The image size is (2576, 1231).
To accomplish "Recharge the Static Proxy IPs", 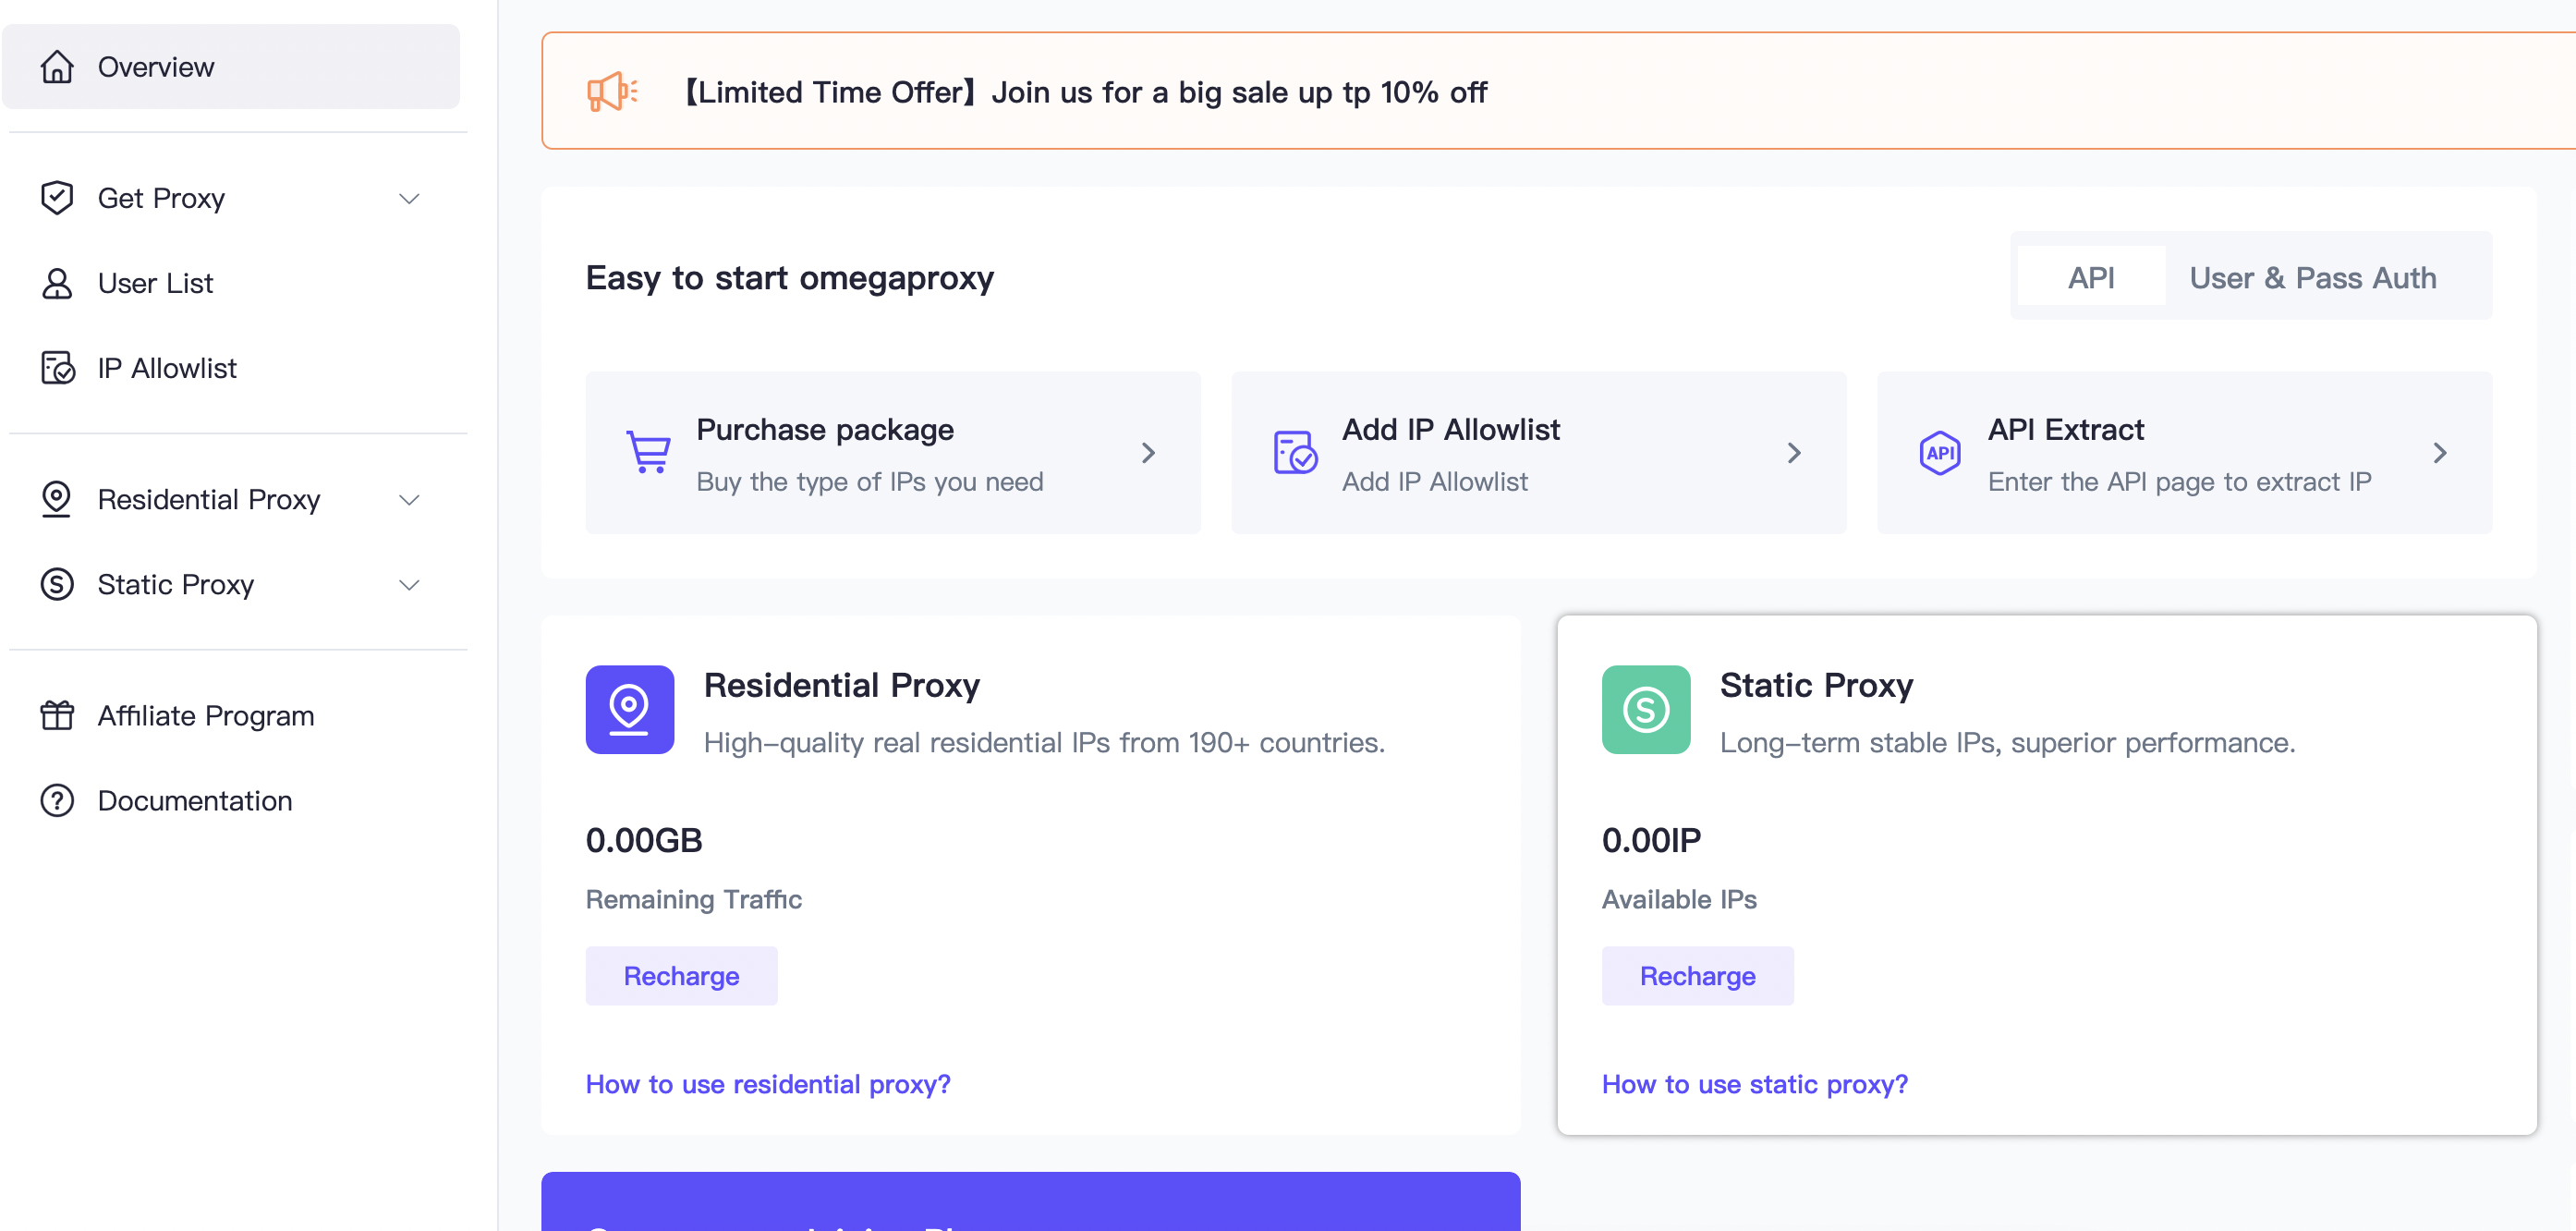I will (1697, 975).
